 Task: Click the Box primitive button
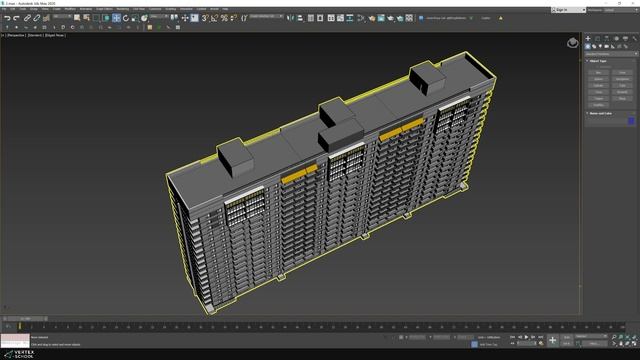coord(598,73)
